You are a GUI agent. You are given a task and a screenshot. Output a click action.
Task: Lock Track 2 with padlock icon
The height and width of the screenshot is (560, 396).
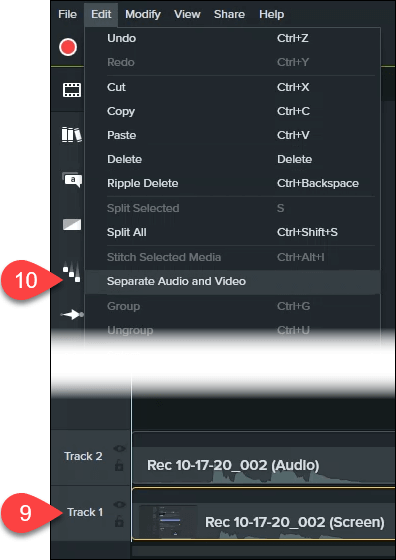[x=119, y=465]
